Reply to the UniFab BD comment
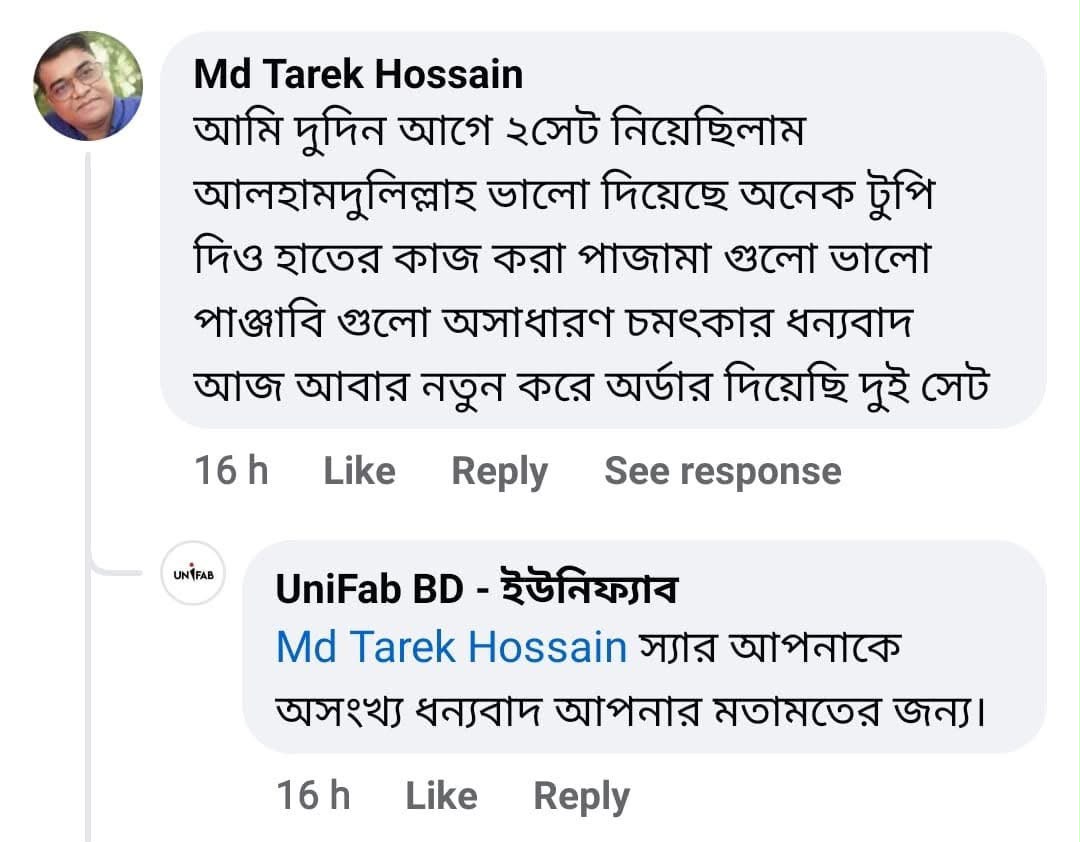 (581, 797)
